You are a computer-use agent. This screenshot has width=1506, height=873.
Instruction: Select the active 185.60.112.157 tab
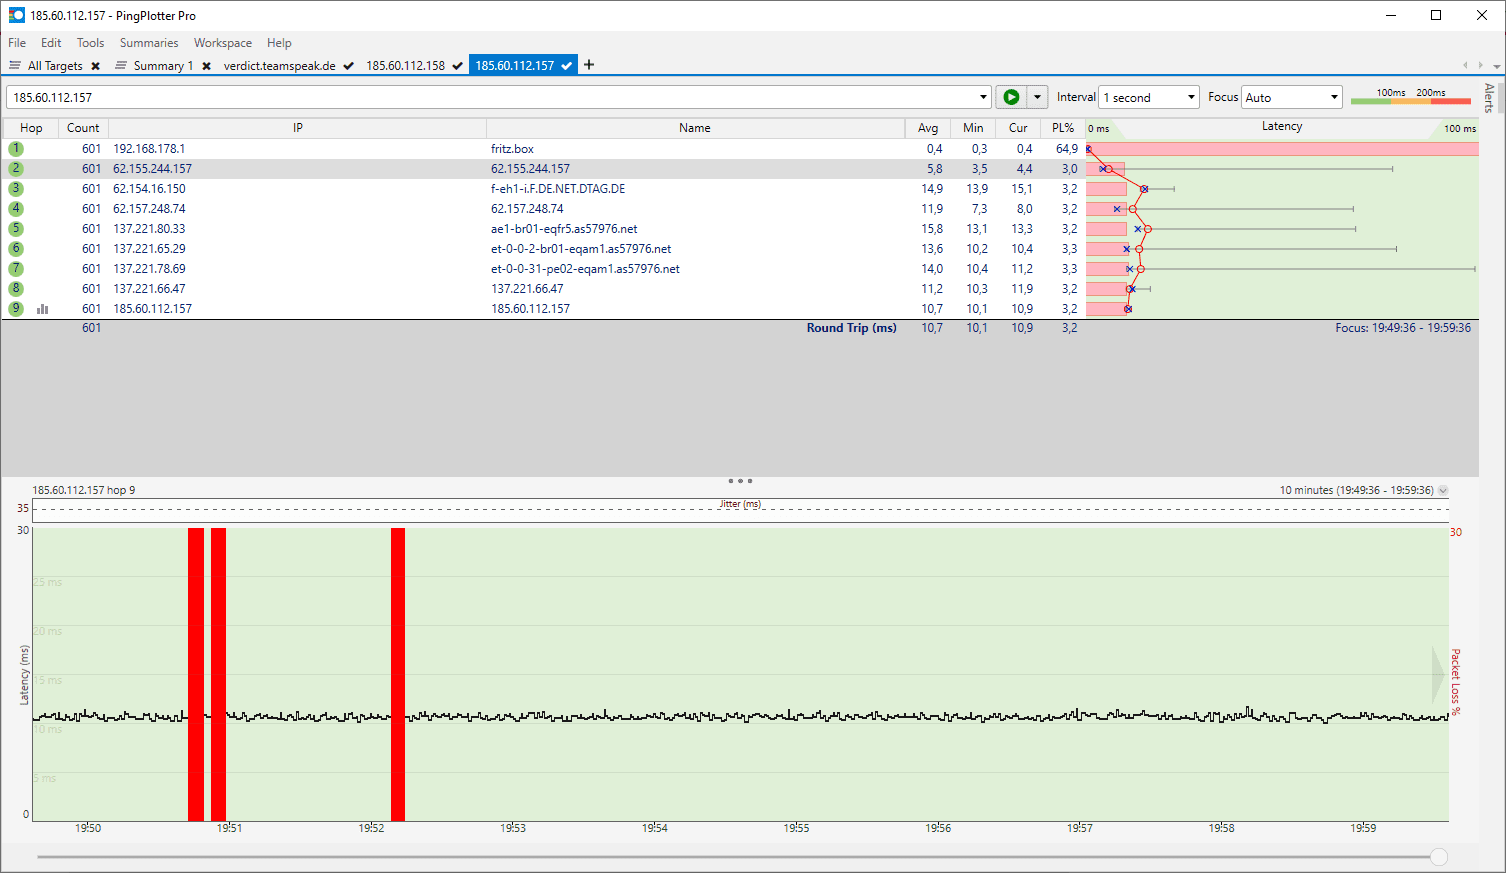523,66
